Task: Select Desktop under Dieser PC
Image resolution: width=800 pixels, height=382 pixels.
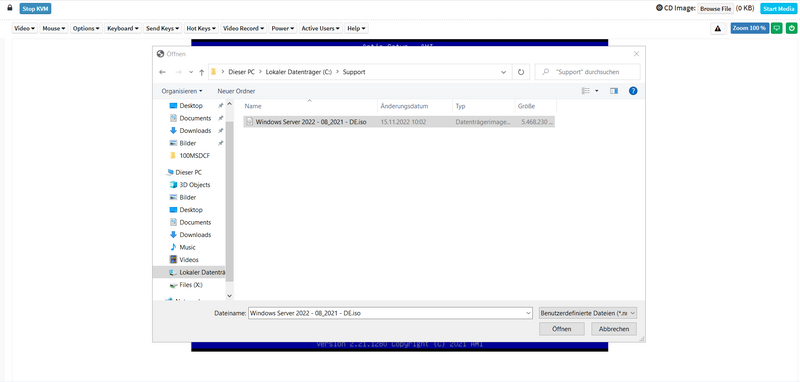Action: [191, 210]
